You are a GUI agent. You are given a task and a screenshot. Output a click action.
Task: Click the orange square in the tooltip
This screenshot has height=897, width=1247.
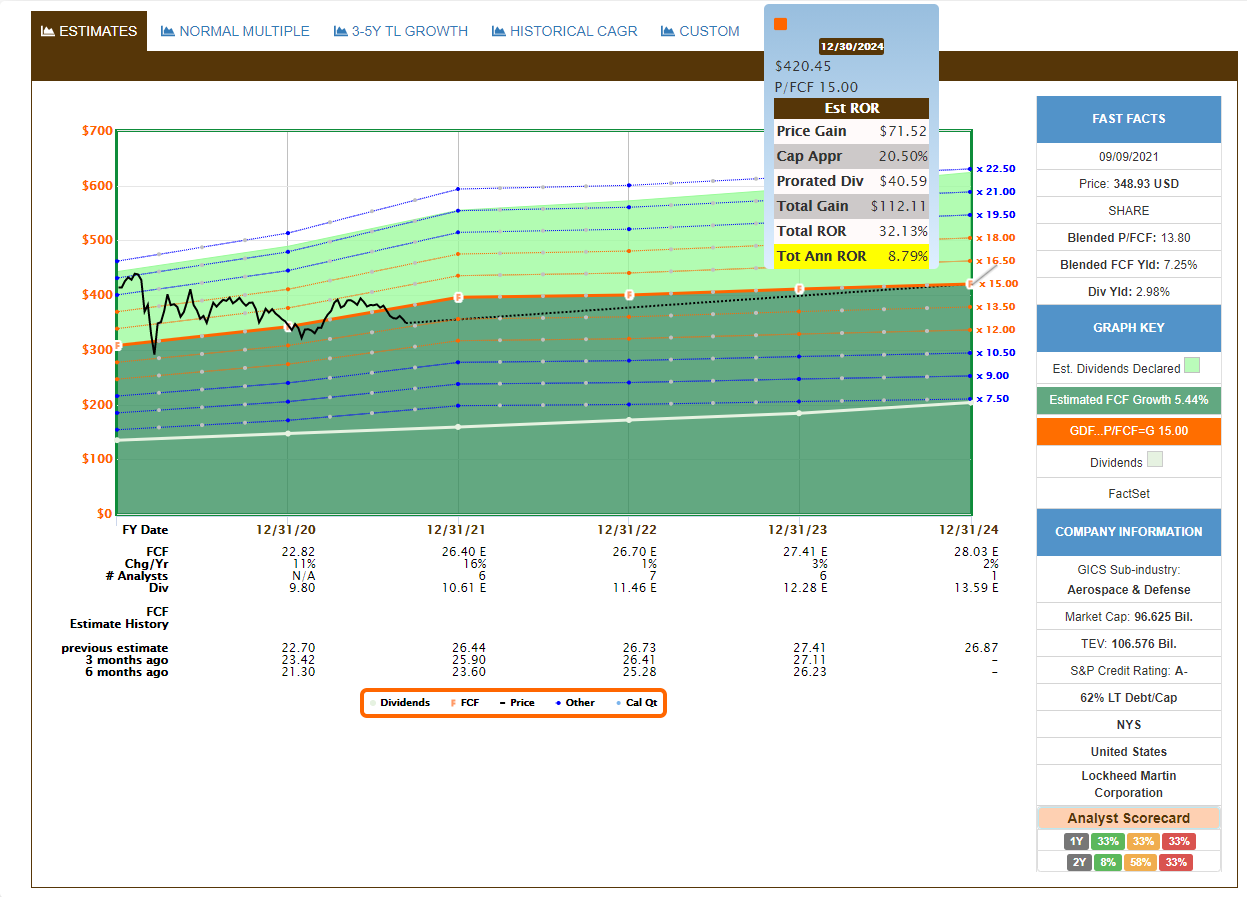pyautogui.click(x=781, y=24)
